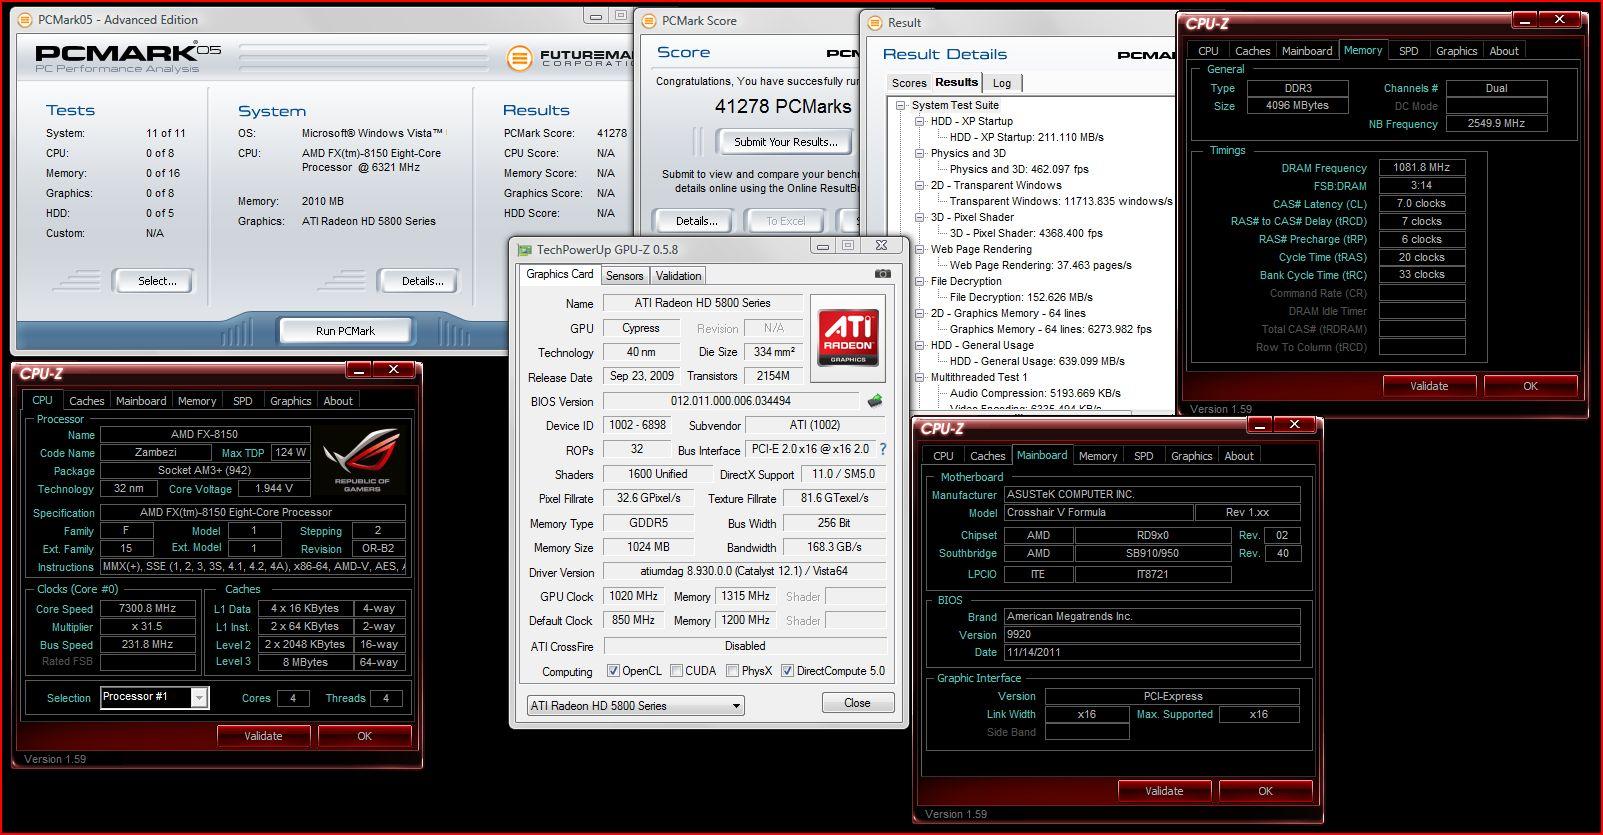Image resolution: width=1603 pixels, height=835 pixels.
Task: Click the Bandwidth value 168.3 GB/s in GPU-Z
Action: click(834, 547)
